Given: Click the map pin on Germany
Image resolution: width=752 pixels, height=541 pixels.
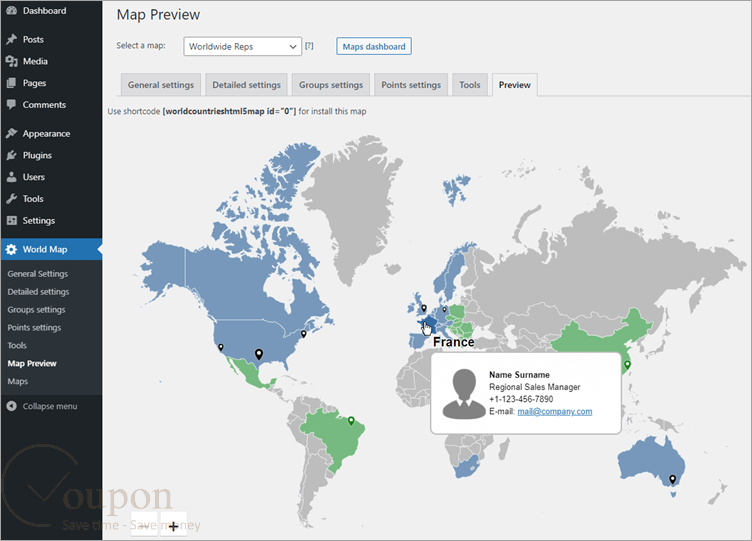Looking at the screenshot, I should click(x=445, y=310).
